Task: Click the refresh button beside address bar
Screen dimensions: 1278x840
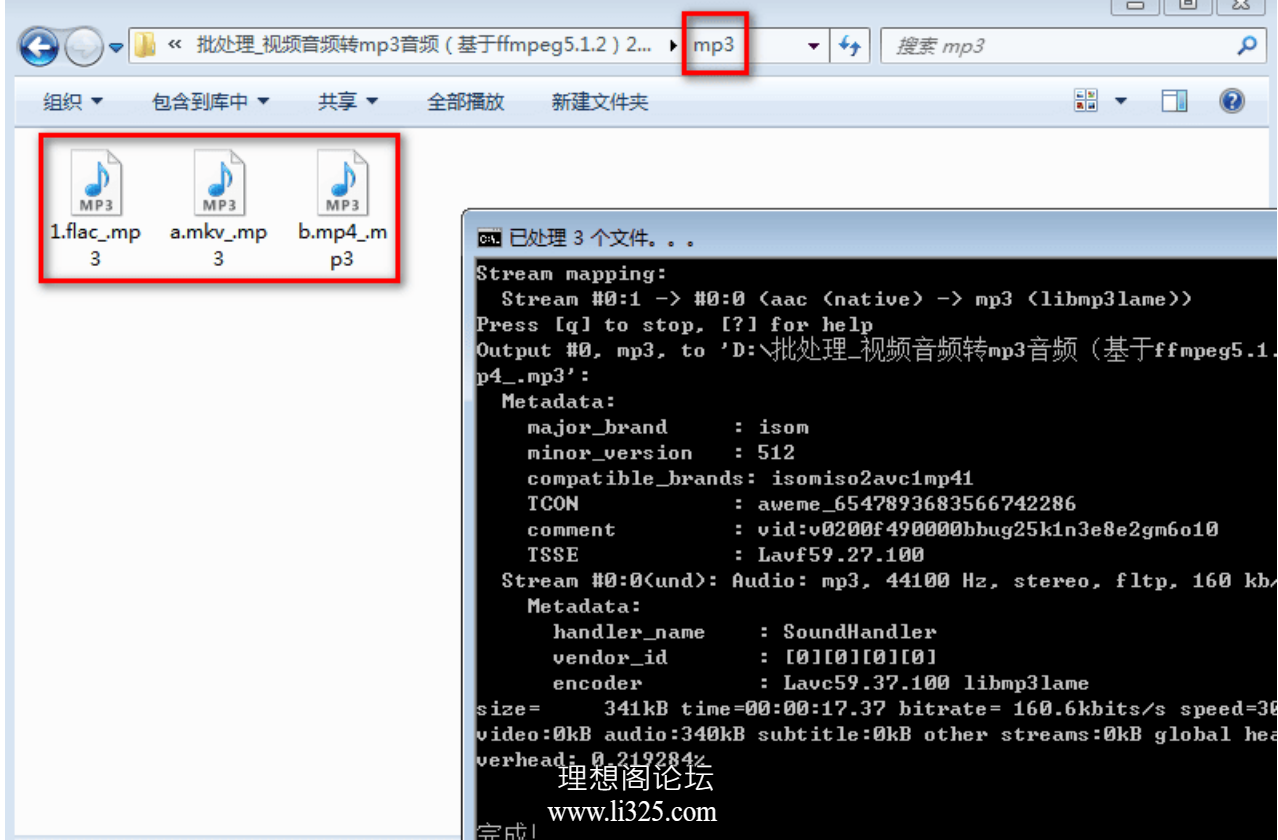Action: coord(850,46)
